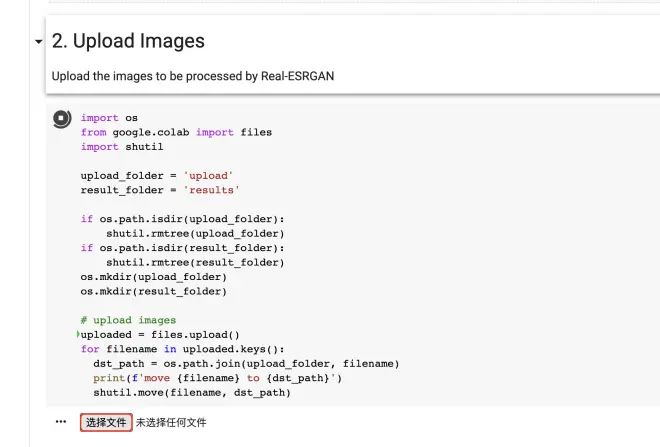Click the first shutil.rmtree(upload_folder) line
660x447 pixels.
click(195, 233)
